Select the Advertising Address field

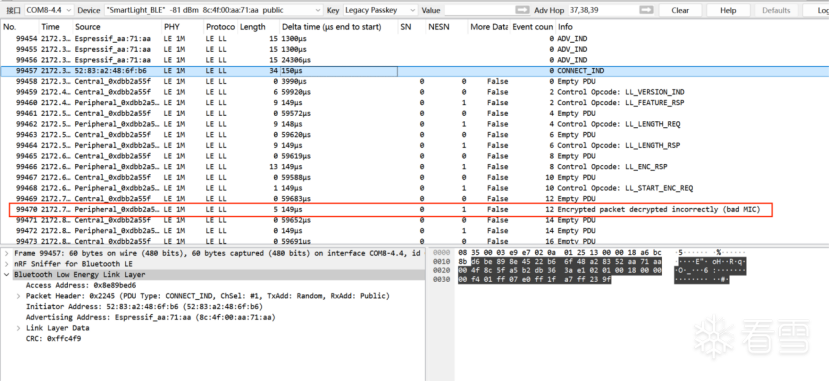[x=151, y=317]
